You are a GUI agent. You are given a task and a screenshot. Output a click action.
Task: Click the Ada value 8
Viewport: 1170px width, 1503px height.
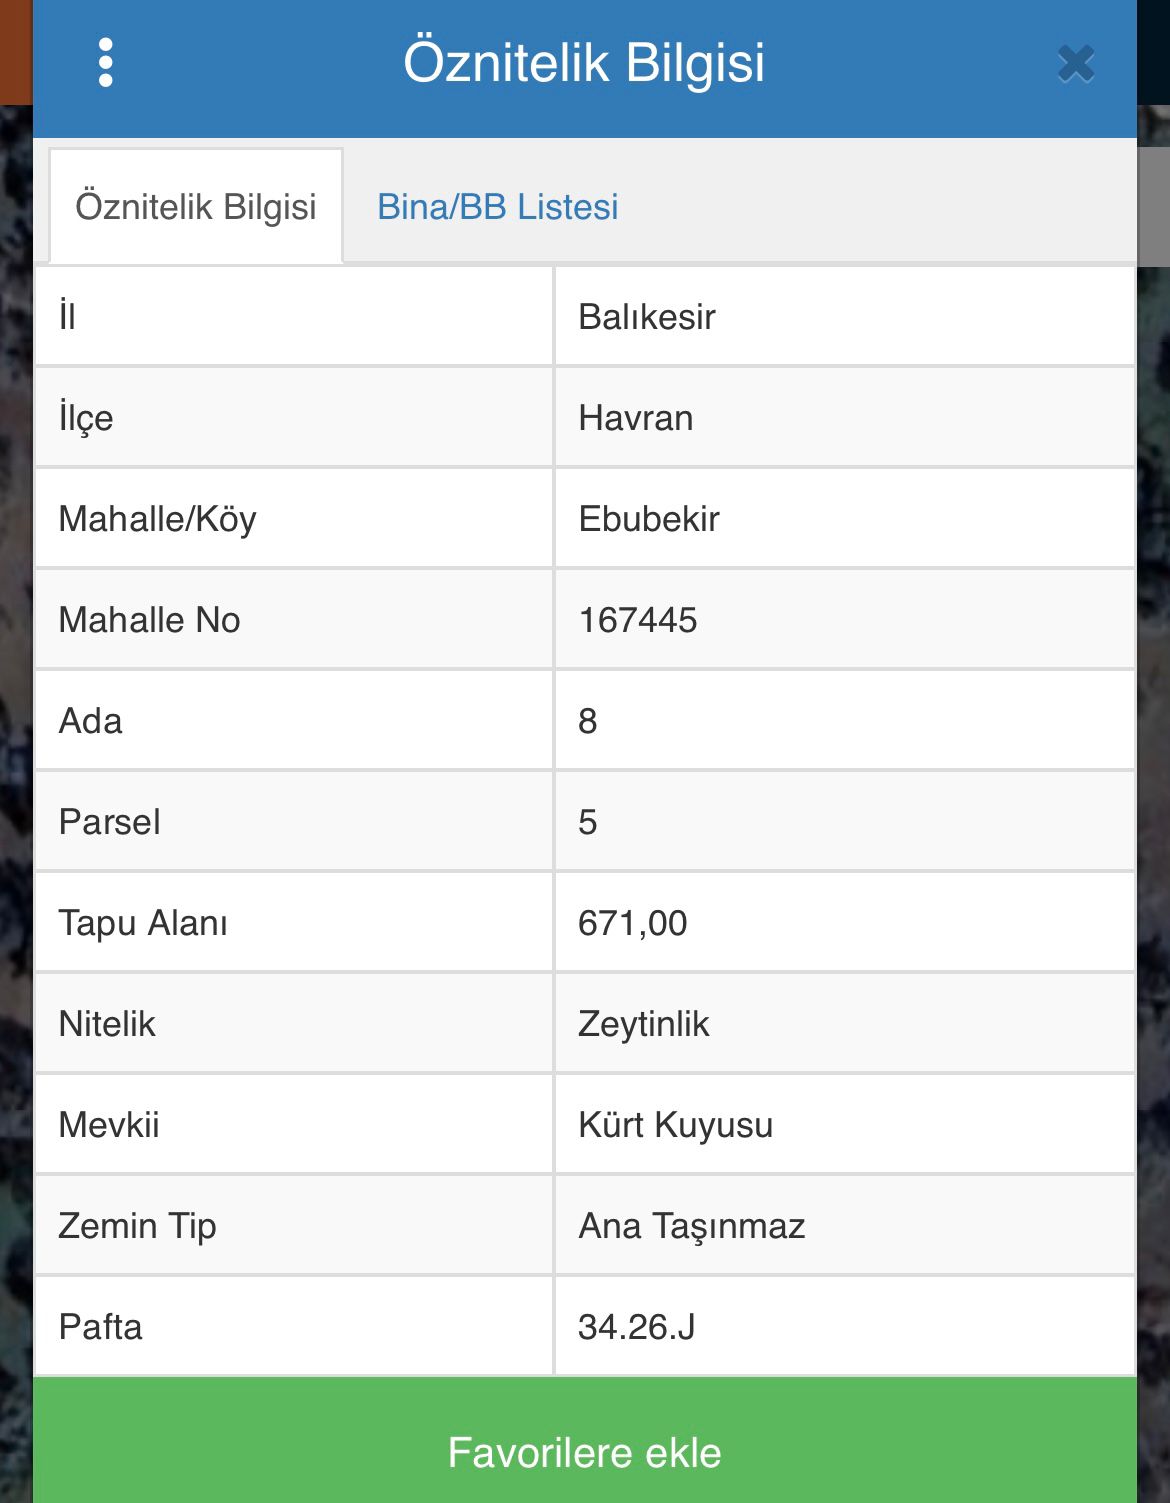tap(588, 721)
